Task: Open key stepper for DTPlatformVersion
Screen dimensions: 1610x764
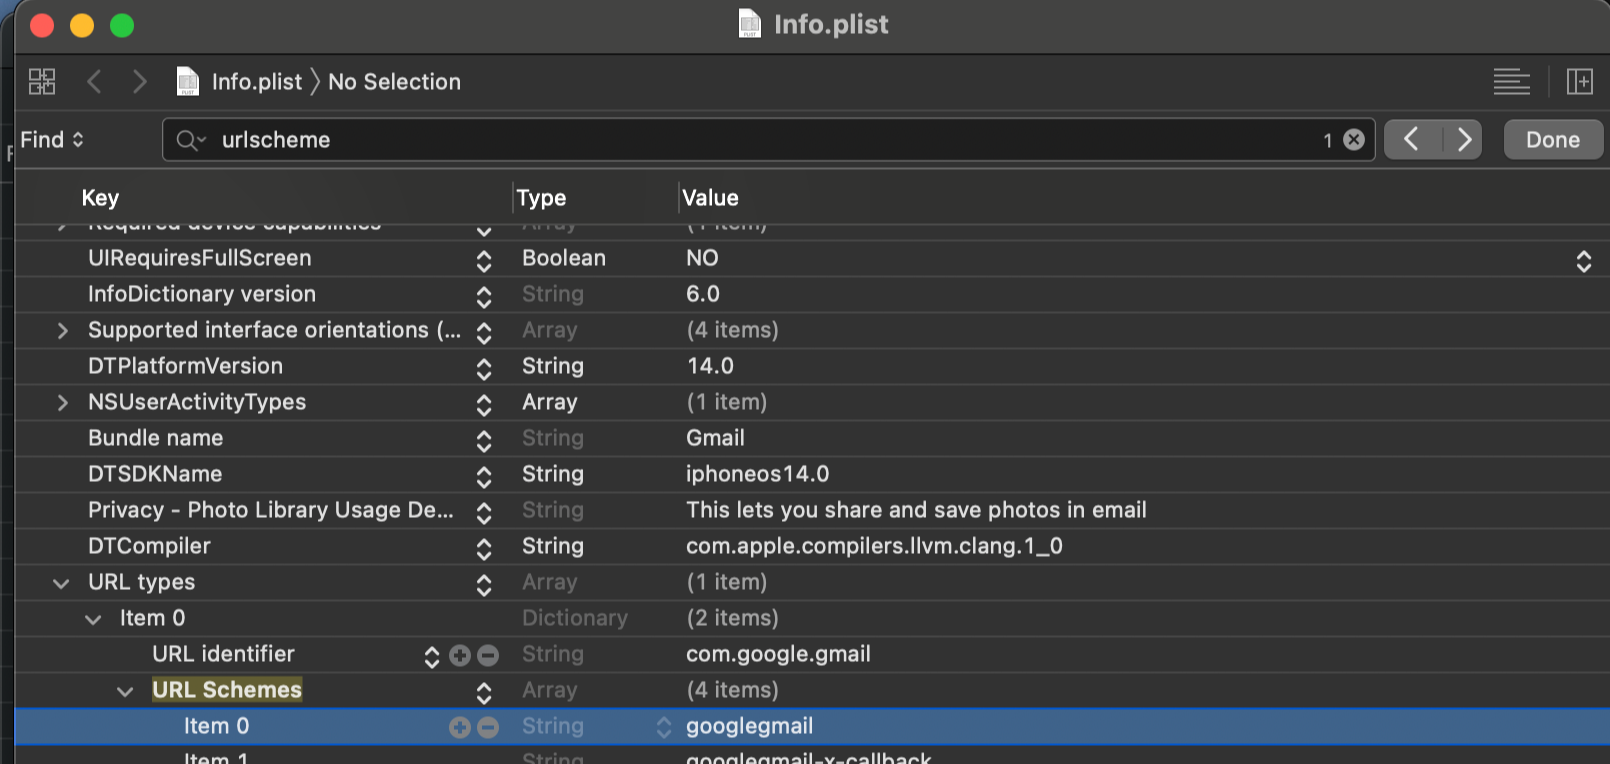Action: 484,368
